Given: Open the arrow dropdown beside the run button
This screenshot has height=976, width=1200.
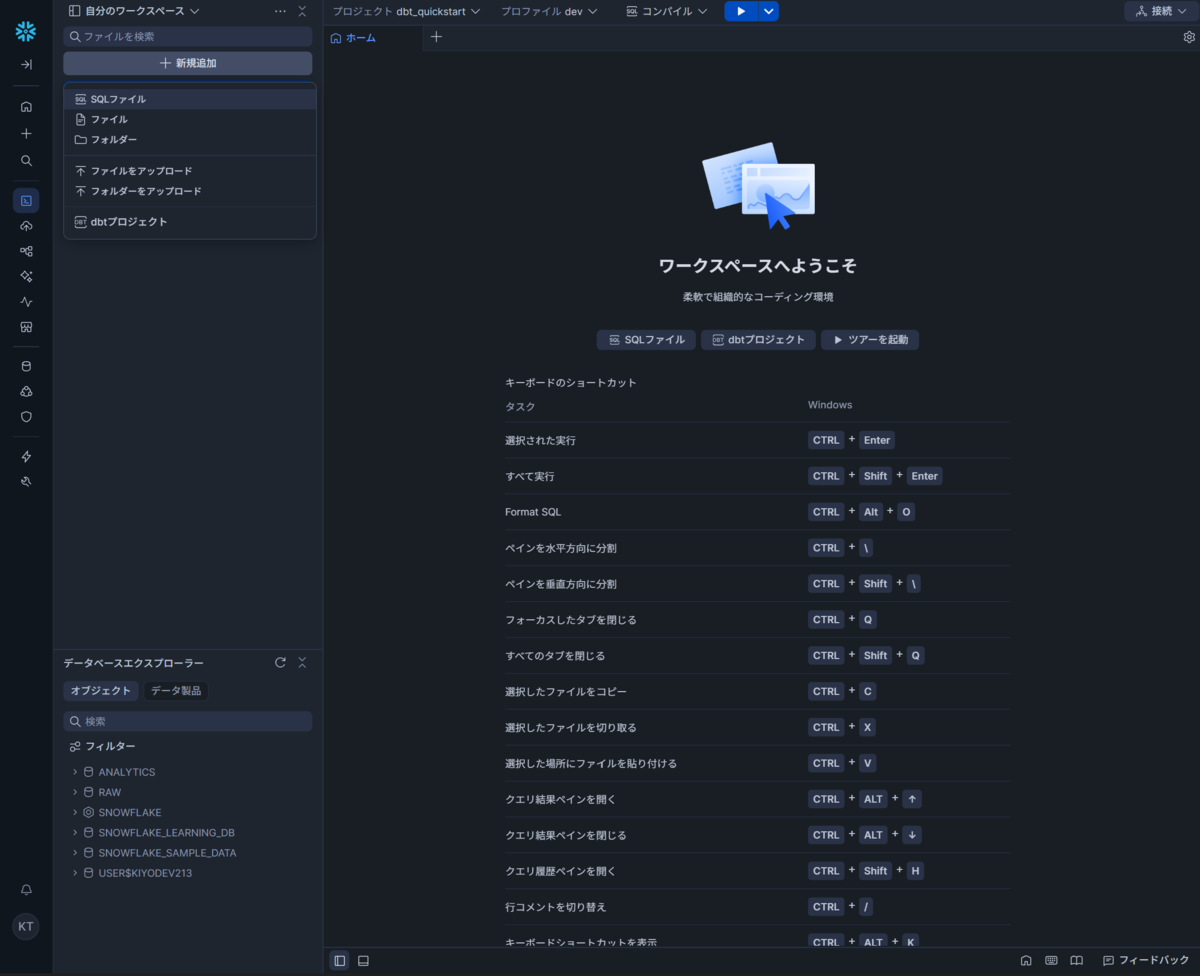Looking at the screenshot, I should (768, 11).
